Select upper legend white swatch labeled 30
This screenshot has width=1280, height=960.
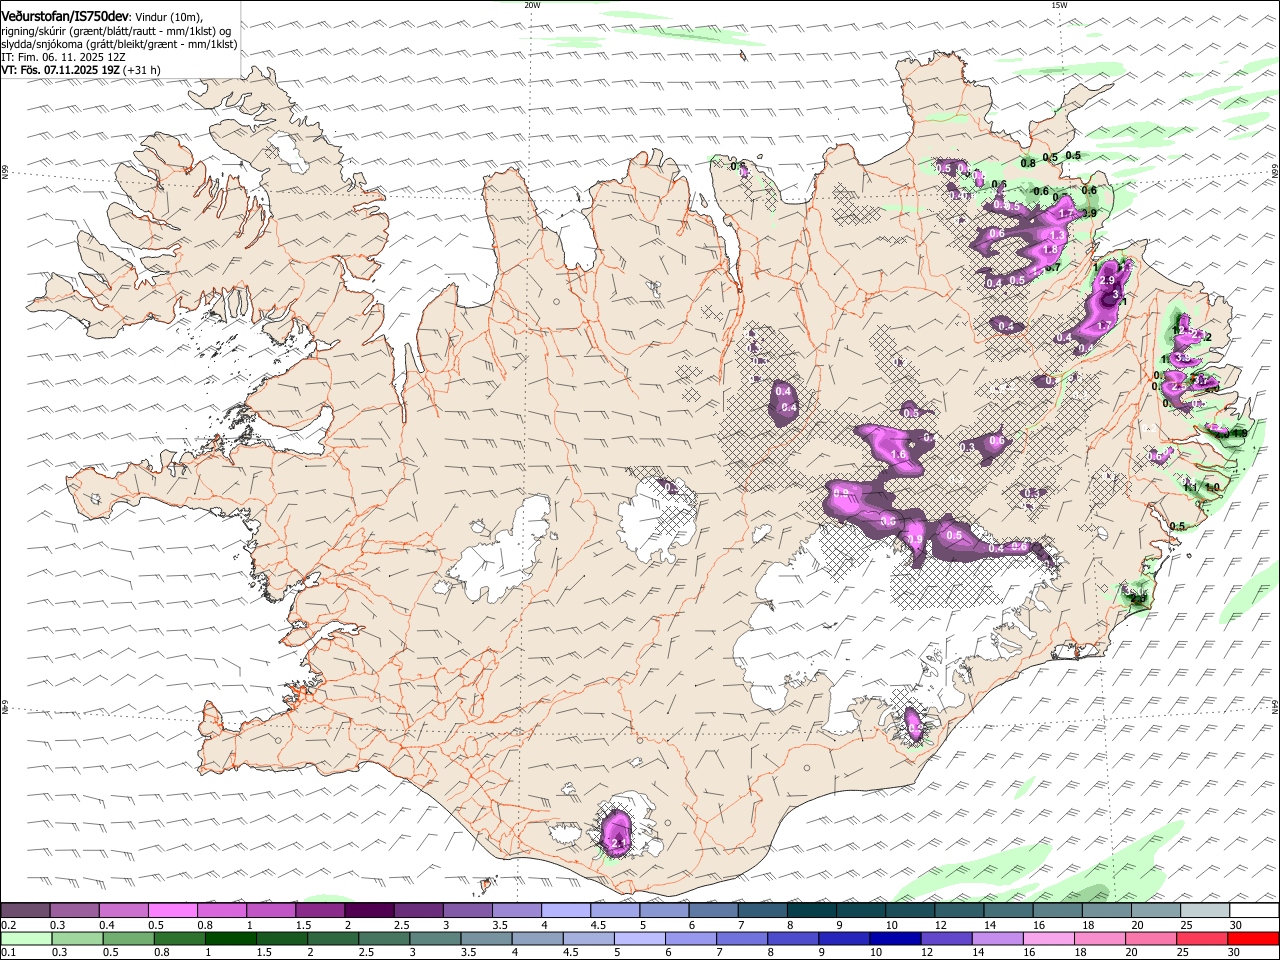point(1255,910)
